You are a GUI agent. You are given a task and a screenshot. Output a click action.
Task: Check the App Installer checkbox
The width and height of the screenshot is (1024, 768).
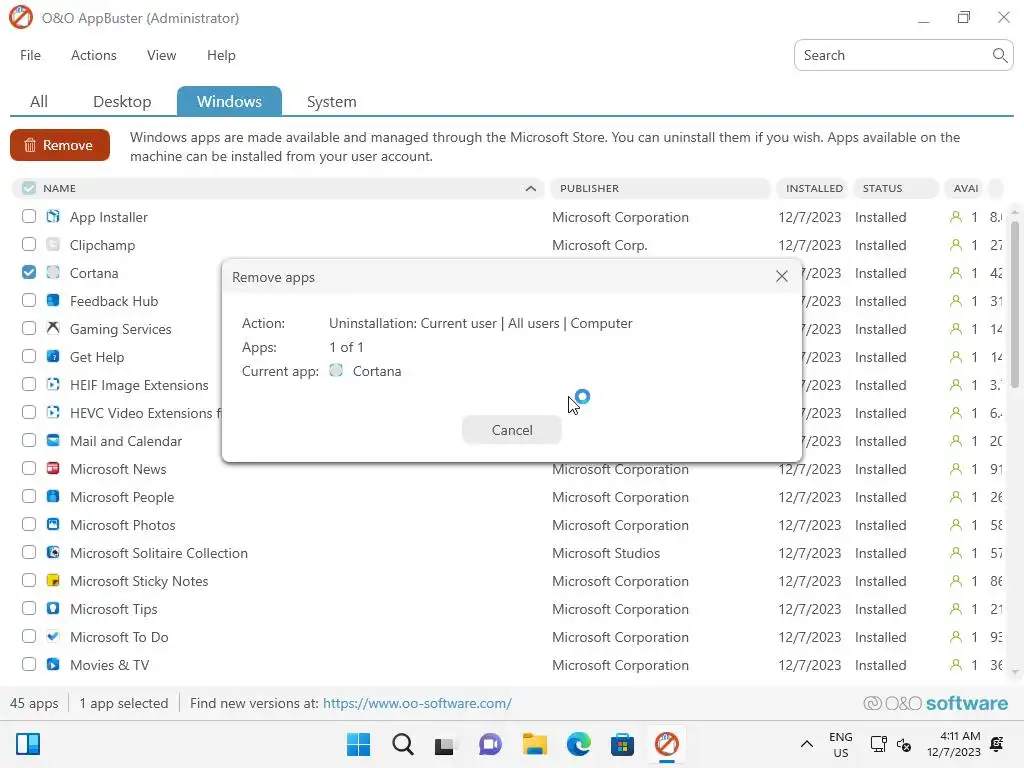tap(29, 216)
